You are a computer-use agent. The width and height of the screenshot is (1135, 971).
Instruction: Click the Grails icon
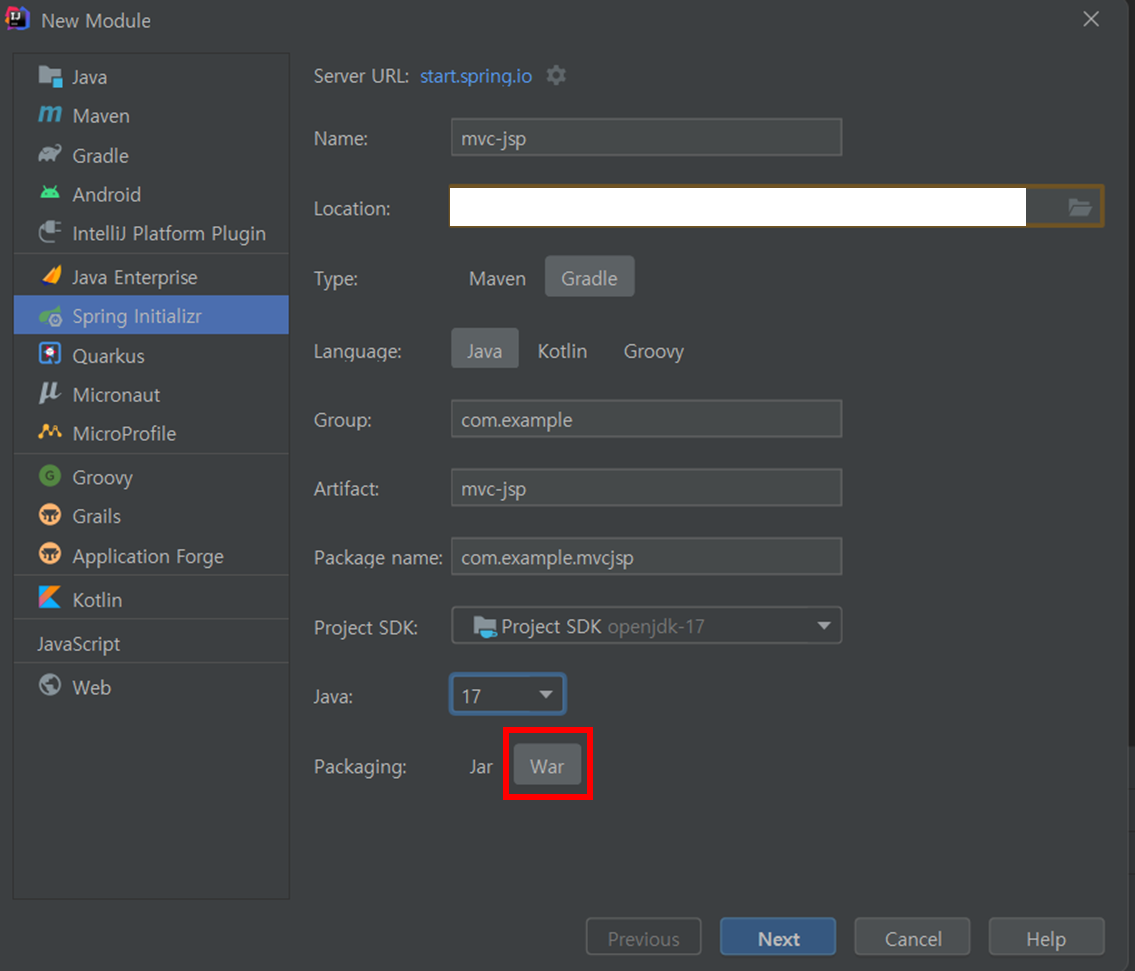pos(50,515)
